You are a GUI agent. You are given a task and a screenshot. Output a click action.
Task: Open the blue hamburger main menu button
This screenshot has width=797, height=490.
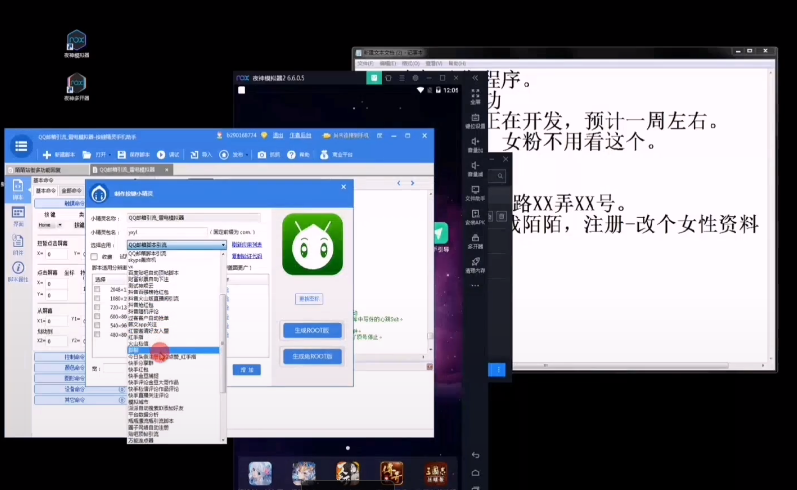[21, 146]
